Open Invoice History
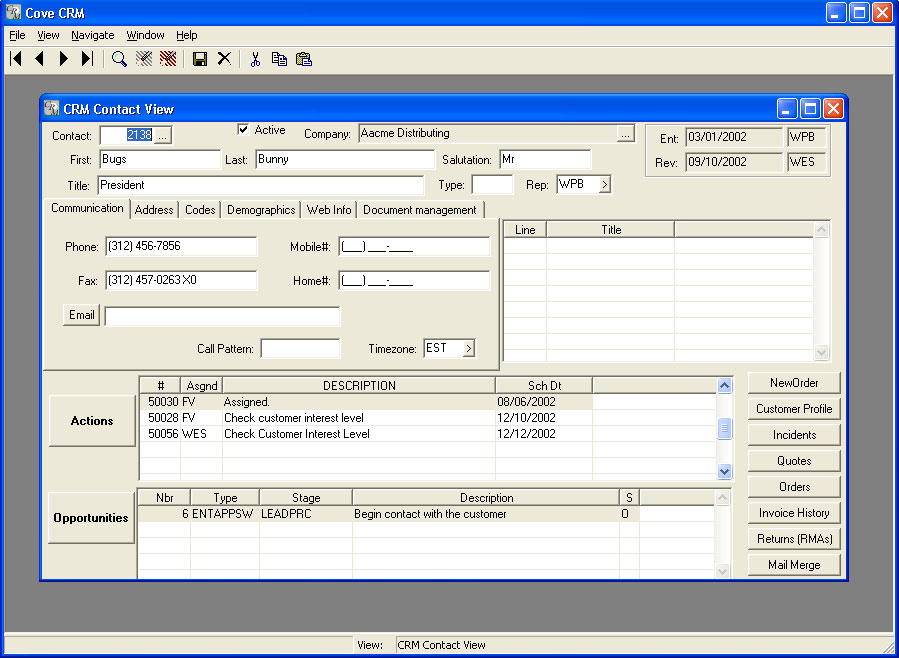 tap(794, 513)
